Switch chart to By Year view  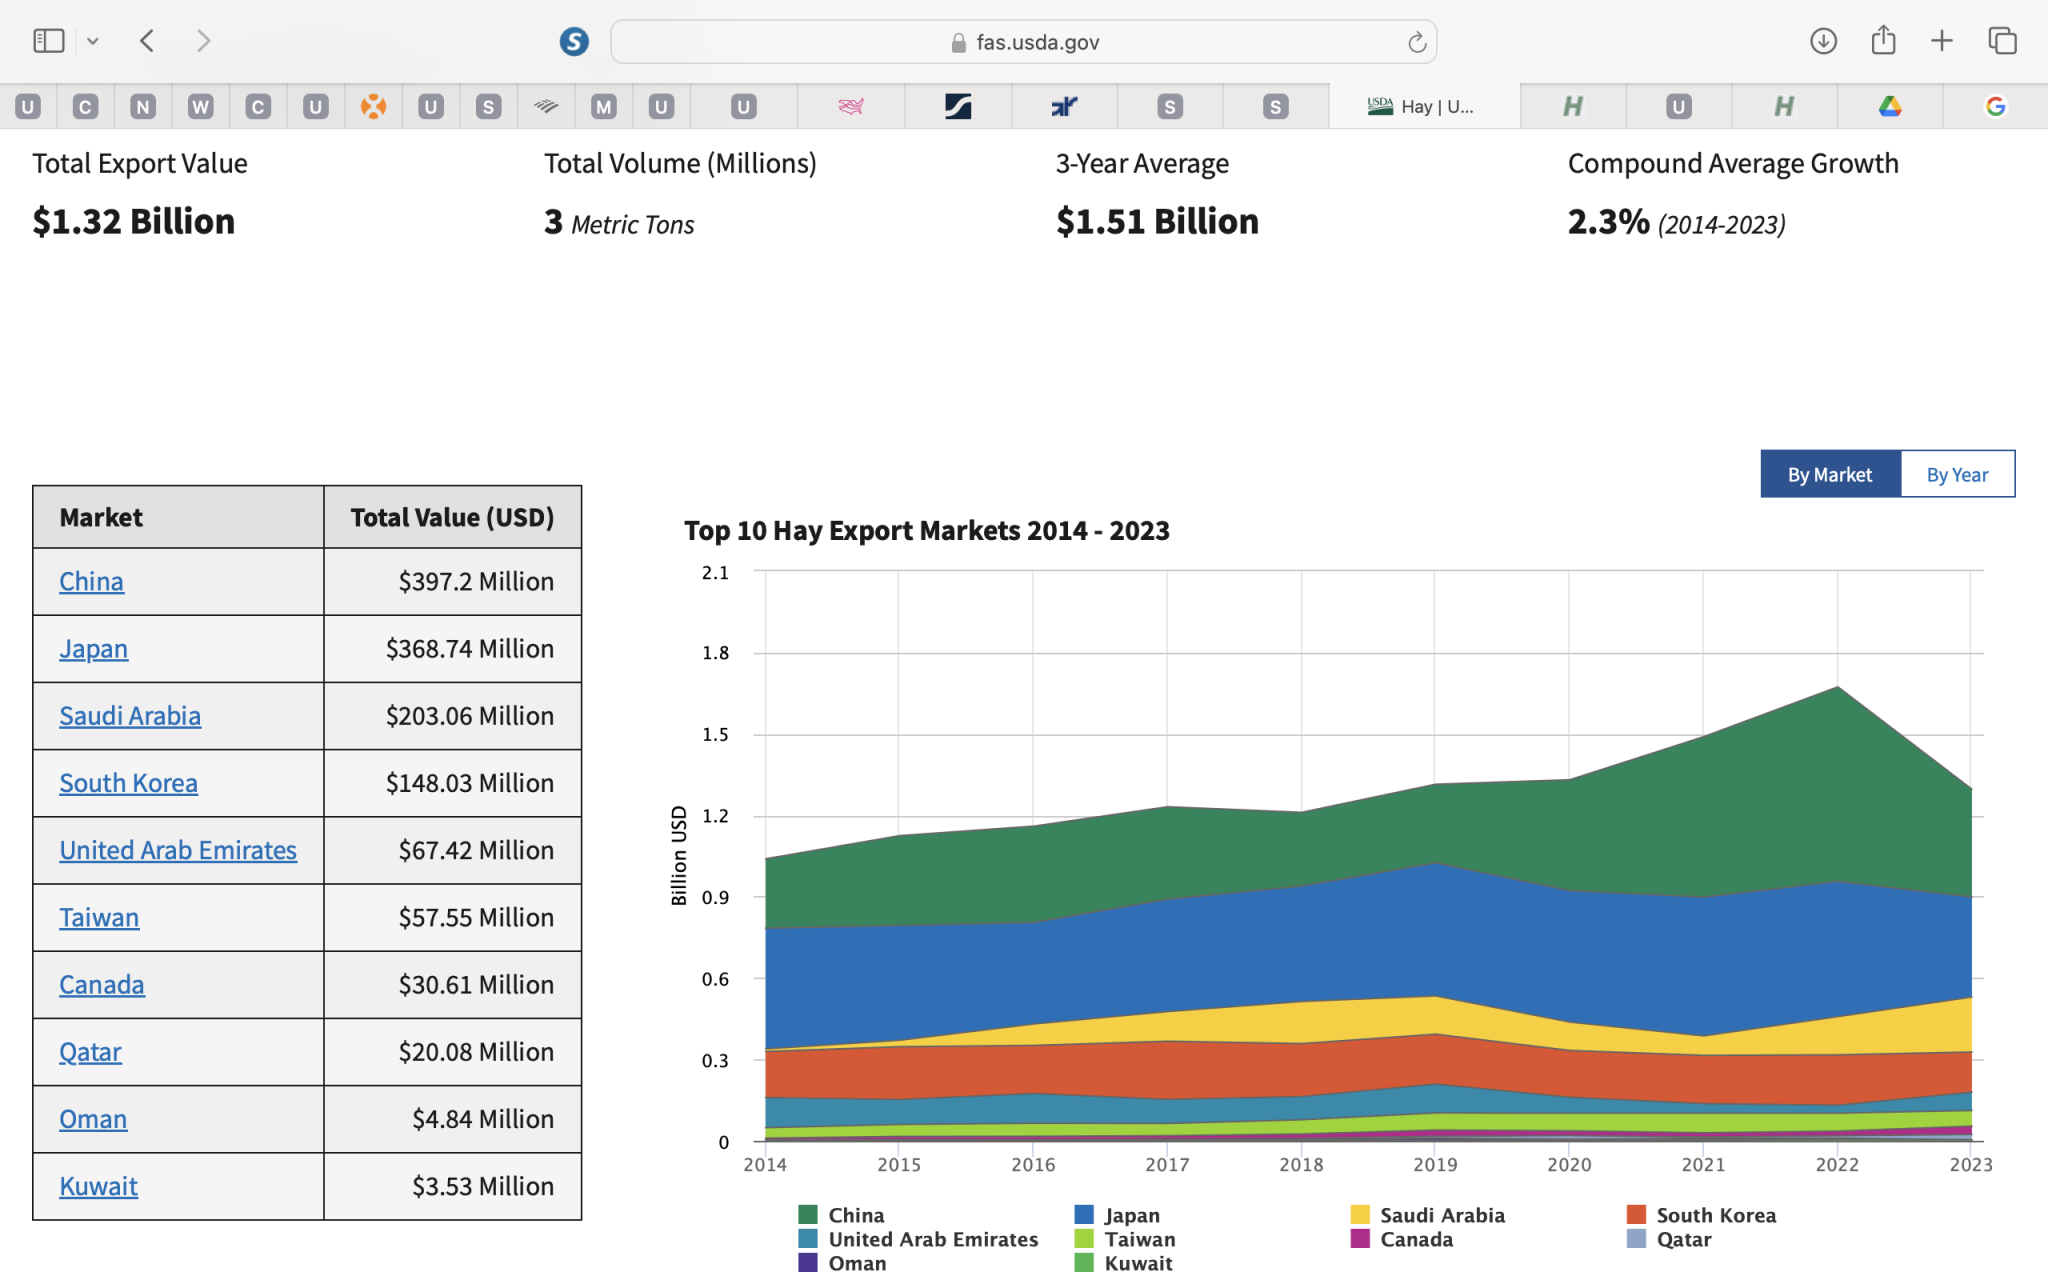pyautogui.click(x=1956, y=475)
